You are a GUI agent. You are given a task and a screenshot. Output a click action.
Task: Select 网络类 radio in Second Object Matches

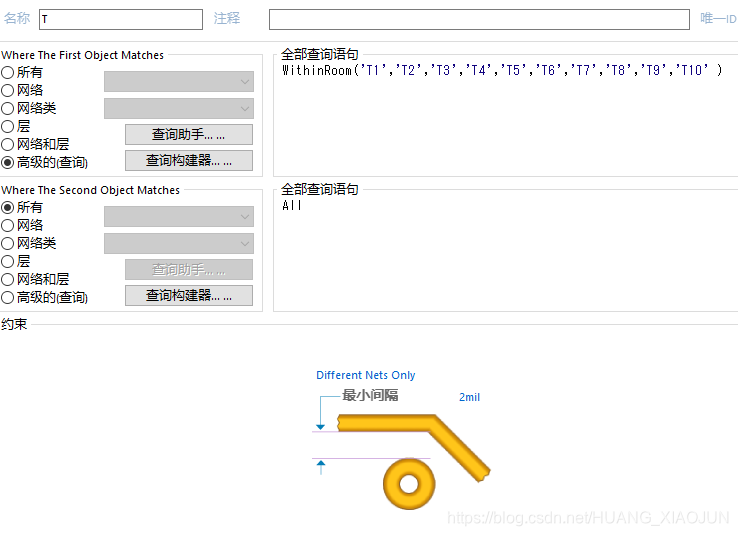(8, 243)
